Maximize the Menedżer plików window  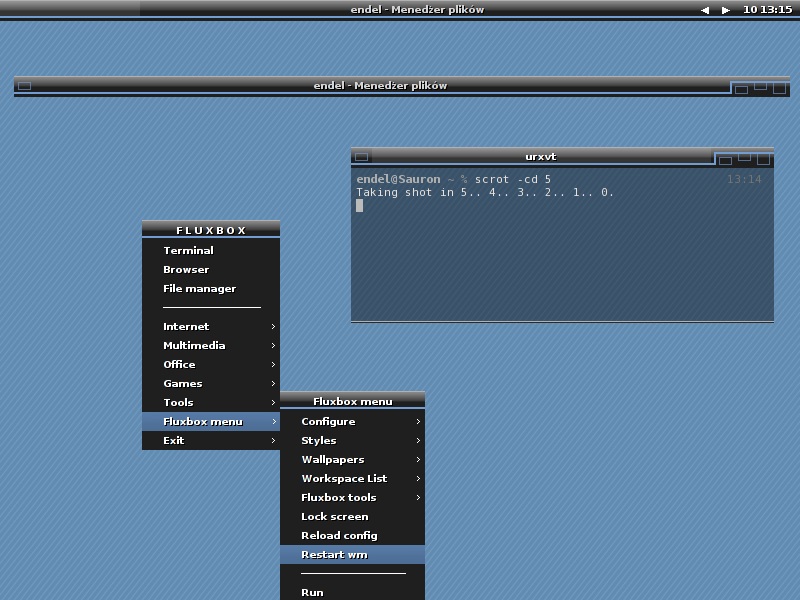(x=760, y=87)
